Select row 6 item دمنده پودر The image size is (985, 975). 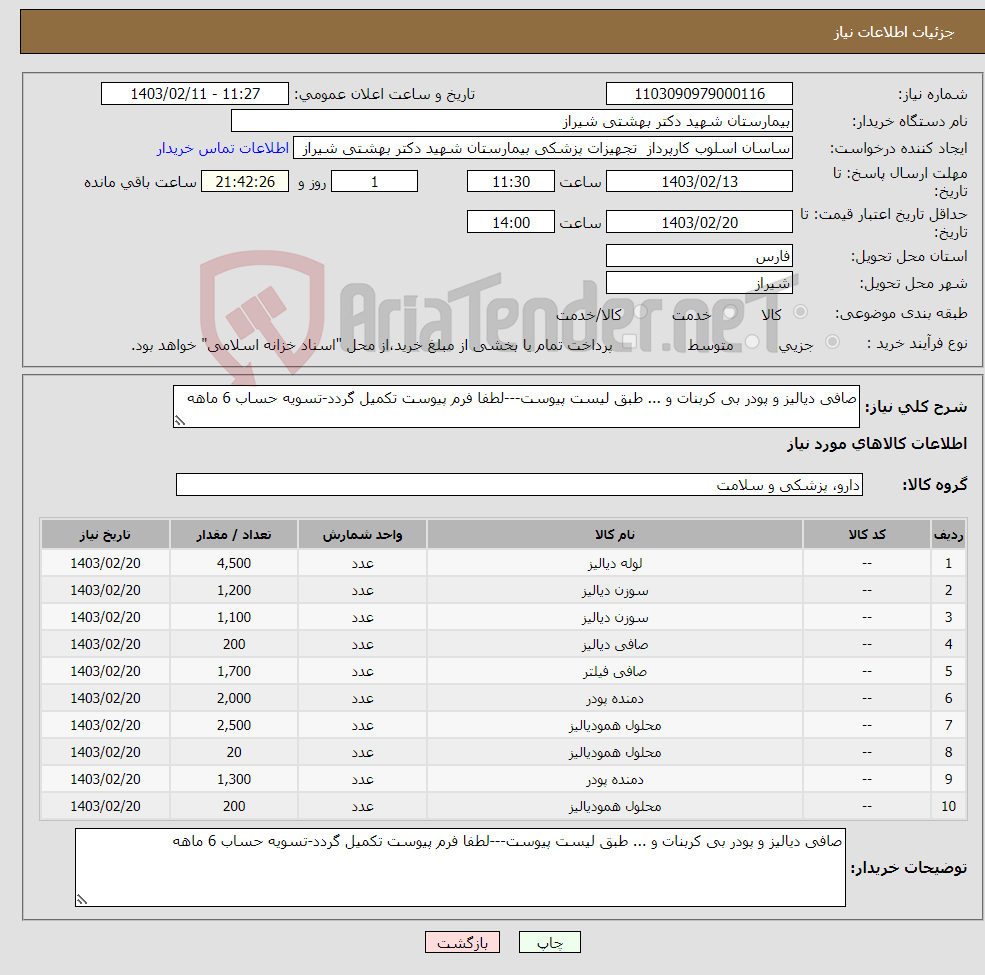[x=615, y=699]
